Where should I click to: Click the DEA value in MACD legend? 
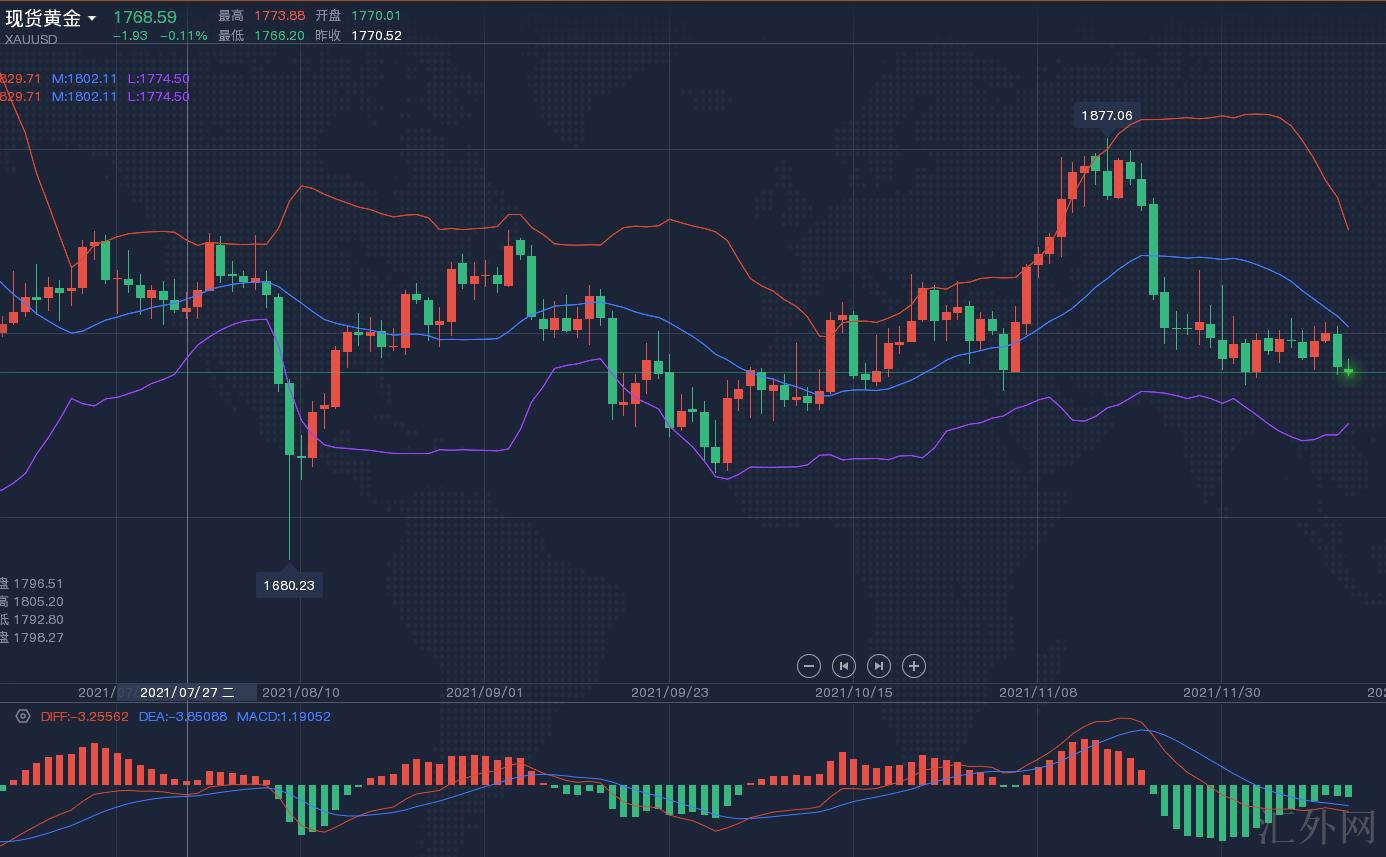(182, 716)
